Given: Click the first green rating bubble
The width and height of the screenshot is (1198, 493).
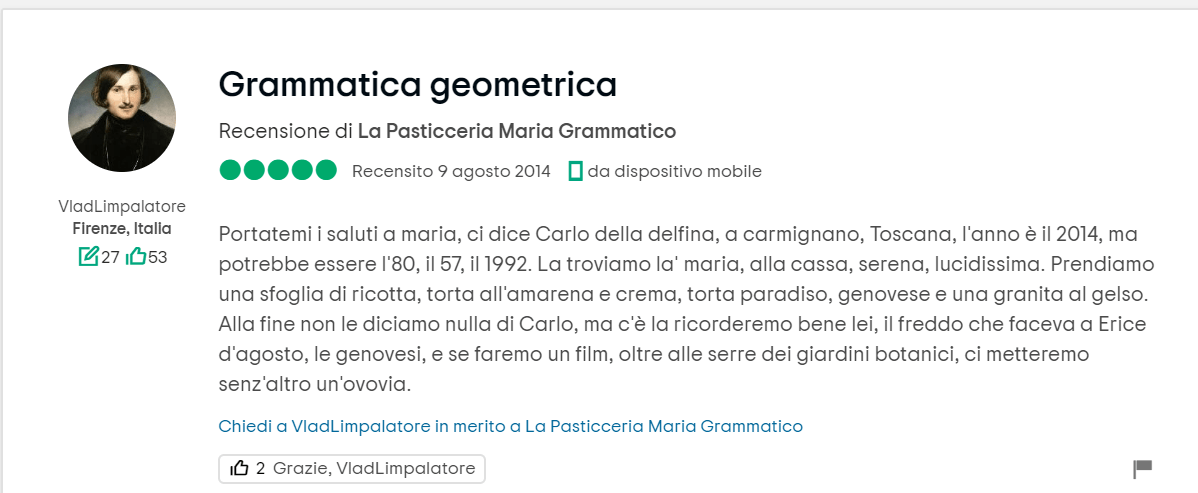Looking at the screenshot, I should (x=230, y=171).
